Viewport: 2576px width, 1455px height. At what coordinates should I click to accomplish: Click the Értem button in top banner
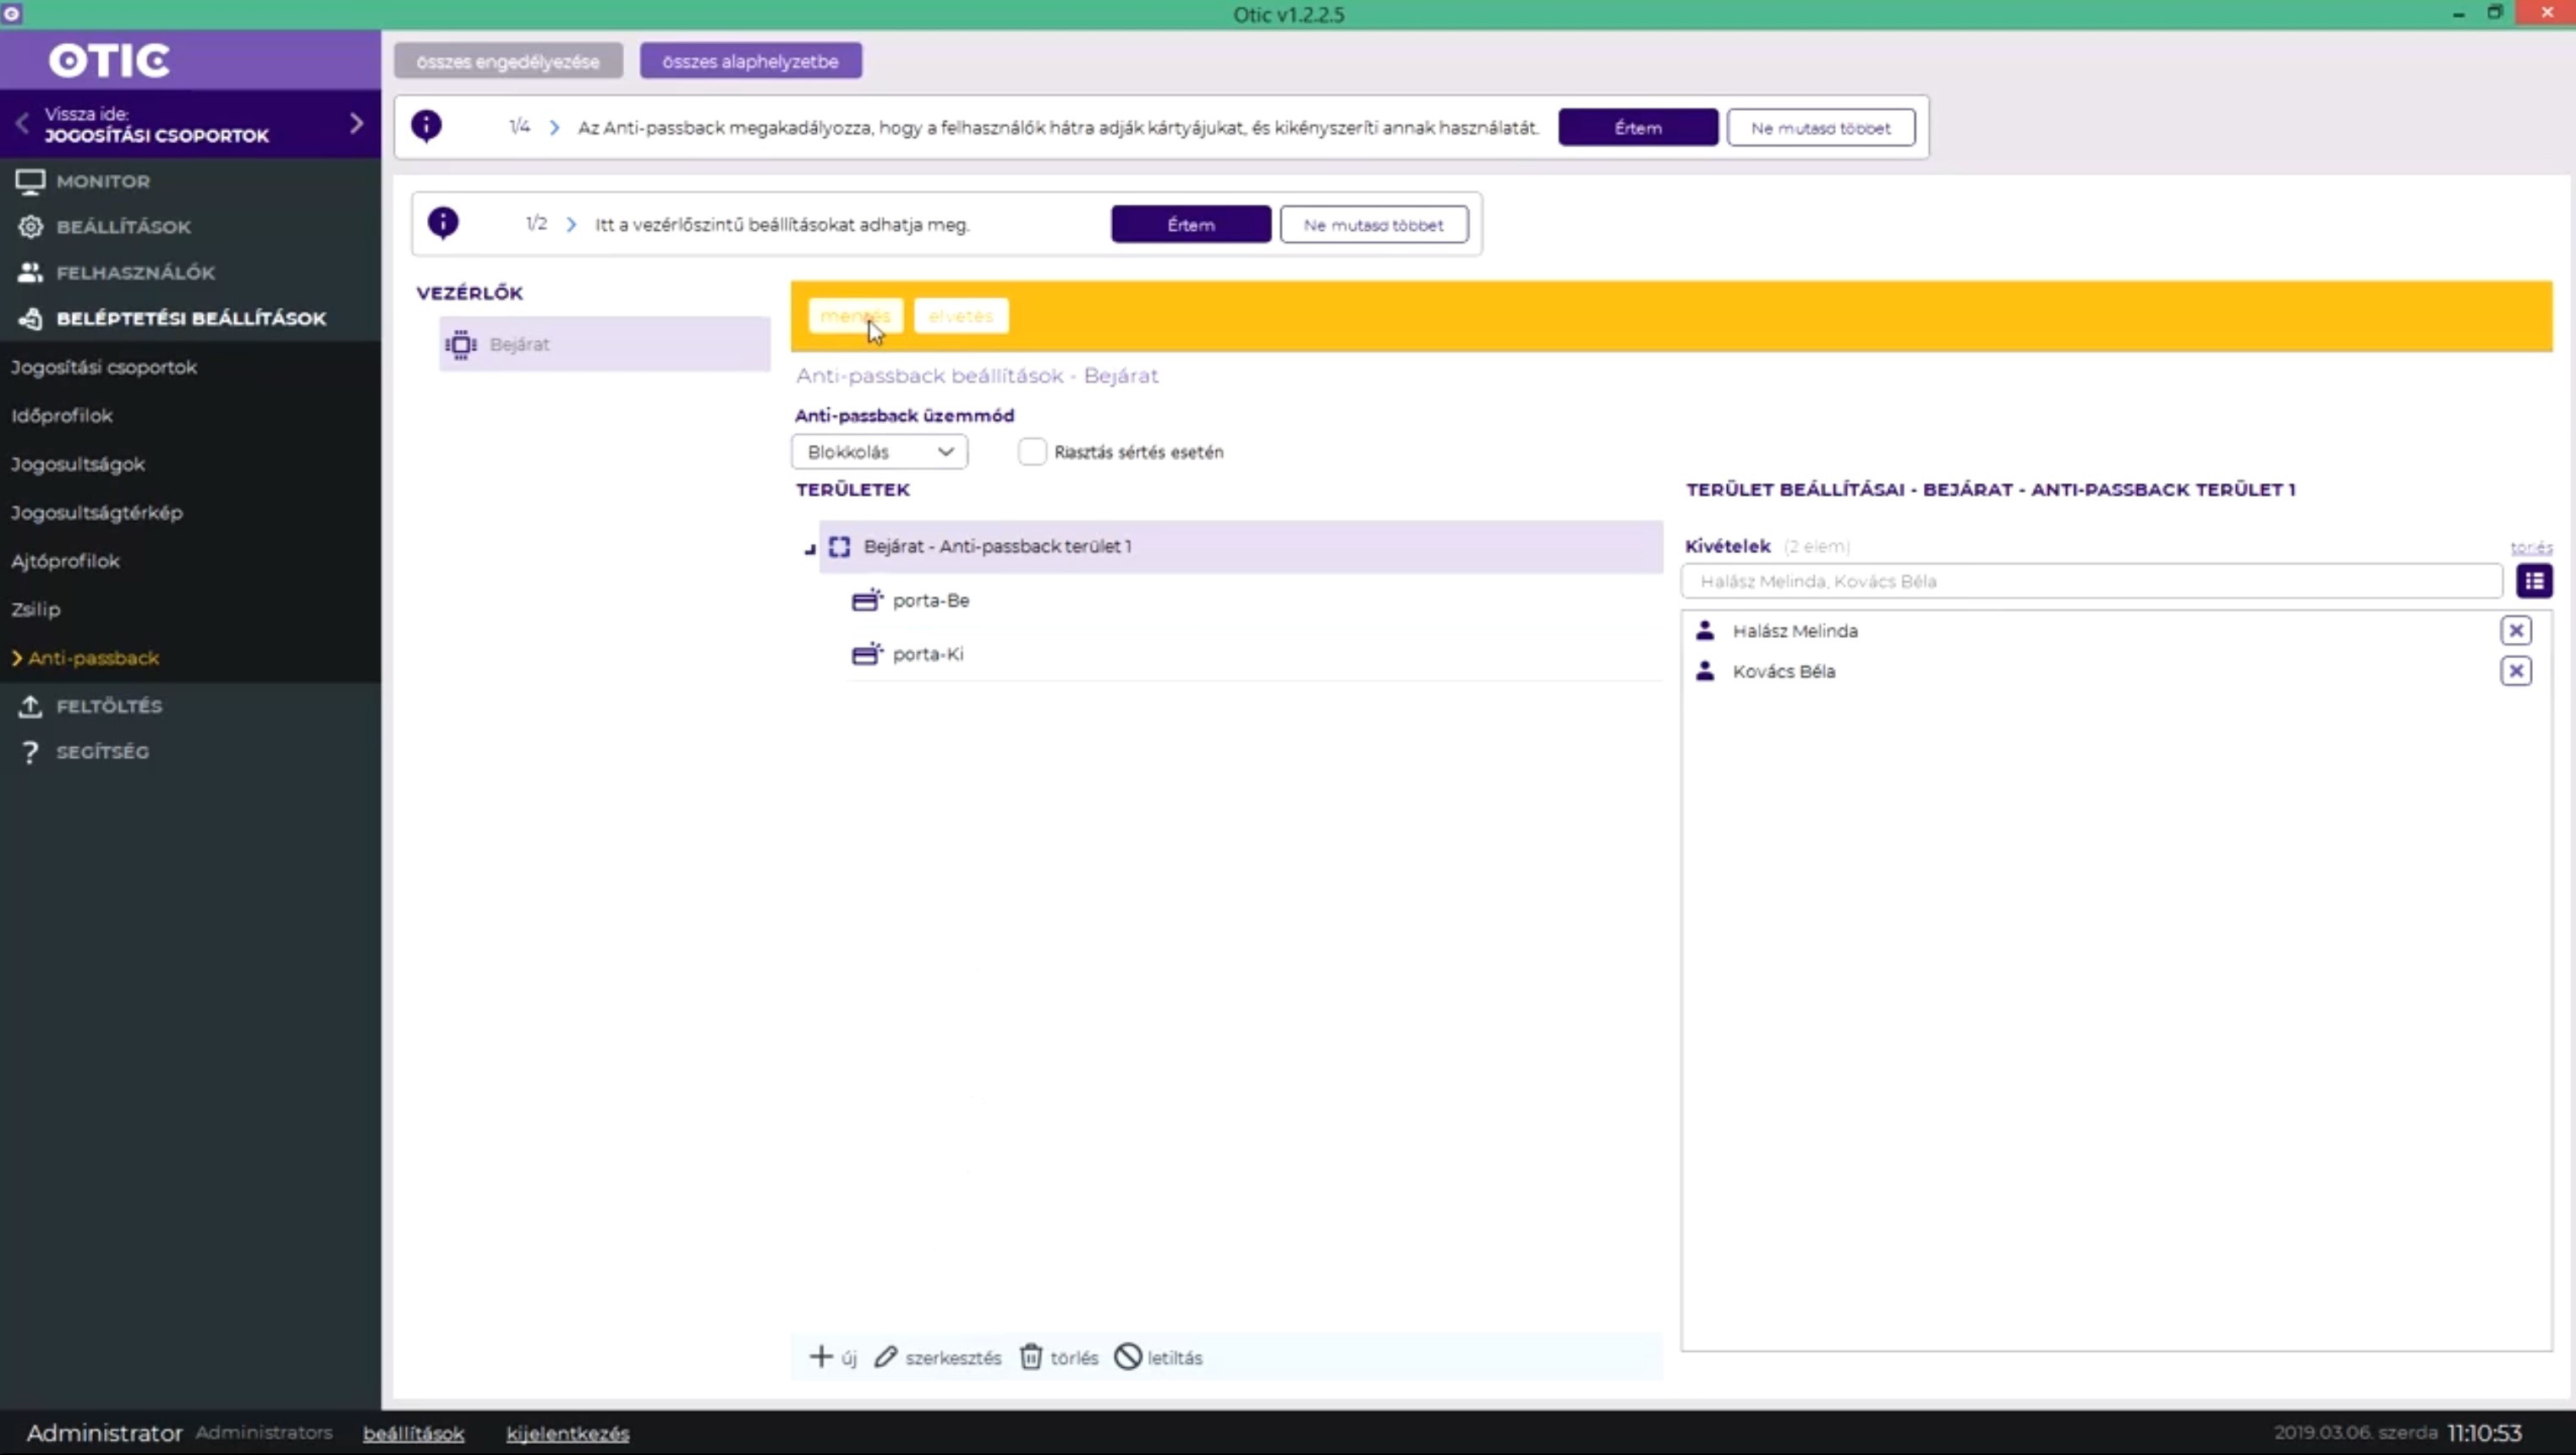coord(1637,128)
